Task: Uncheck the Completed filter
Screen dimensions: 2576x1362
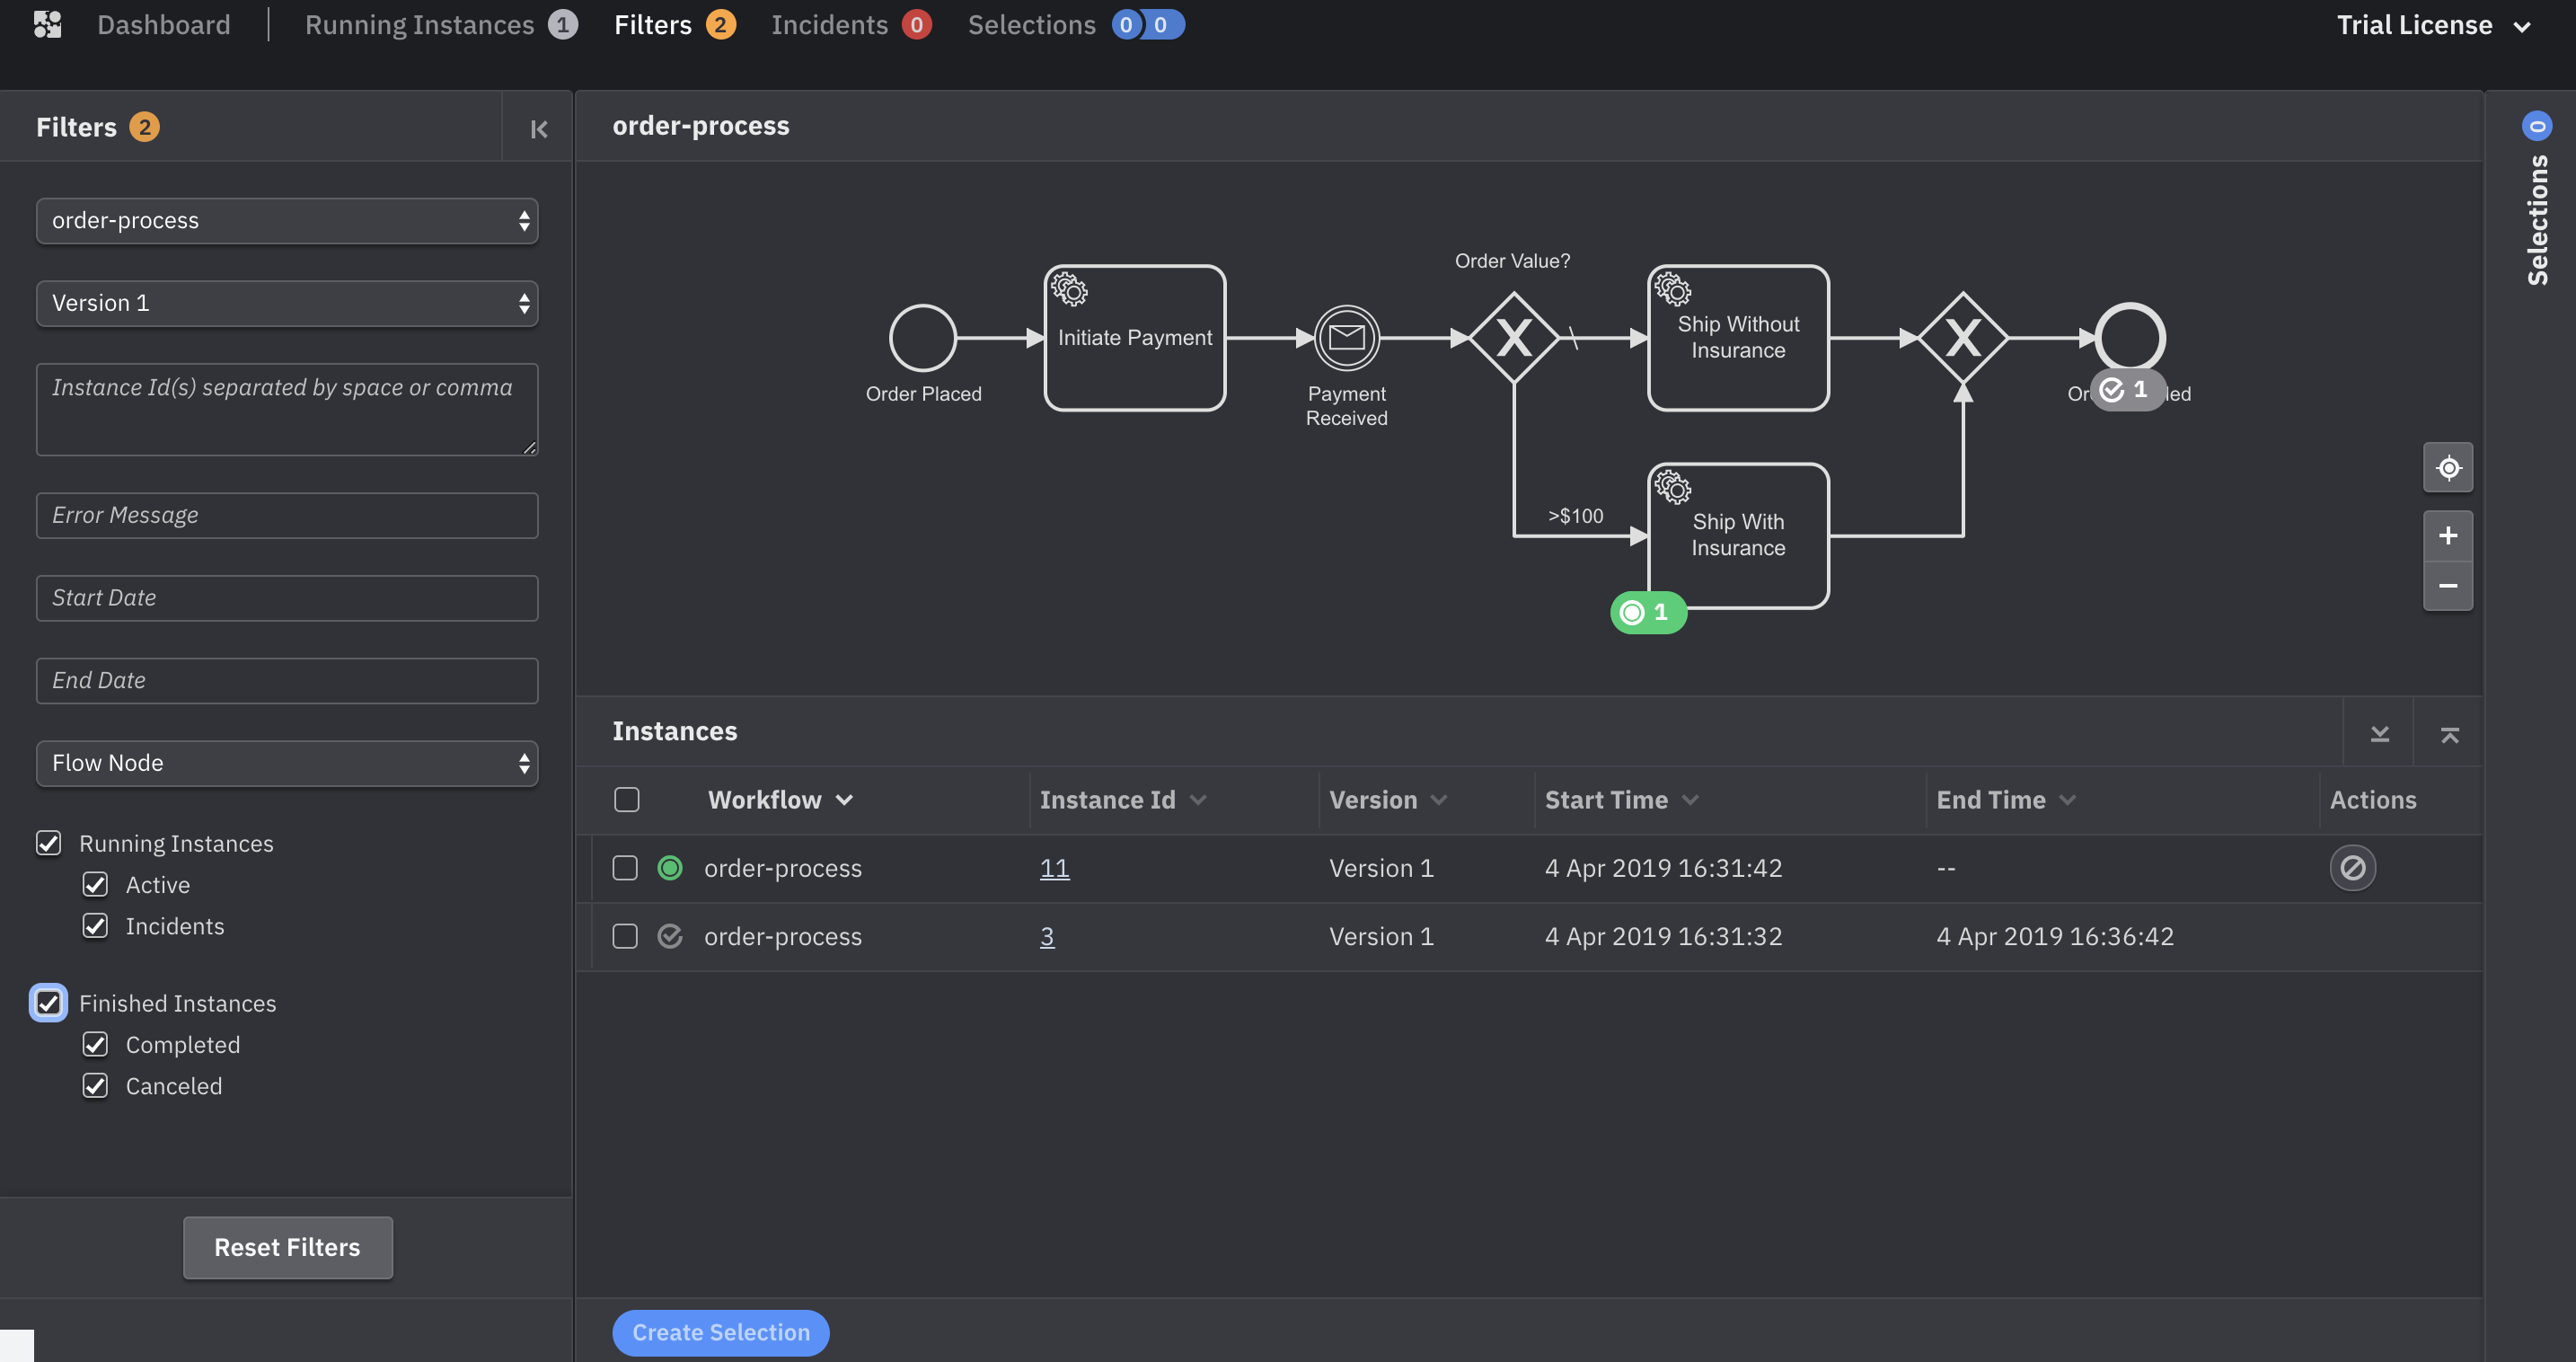Action: (95, 1044)
